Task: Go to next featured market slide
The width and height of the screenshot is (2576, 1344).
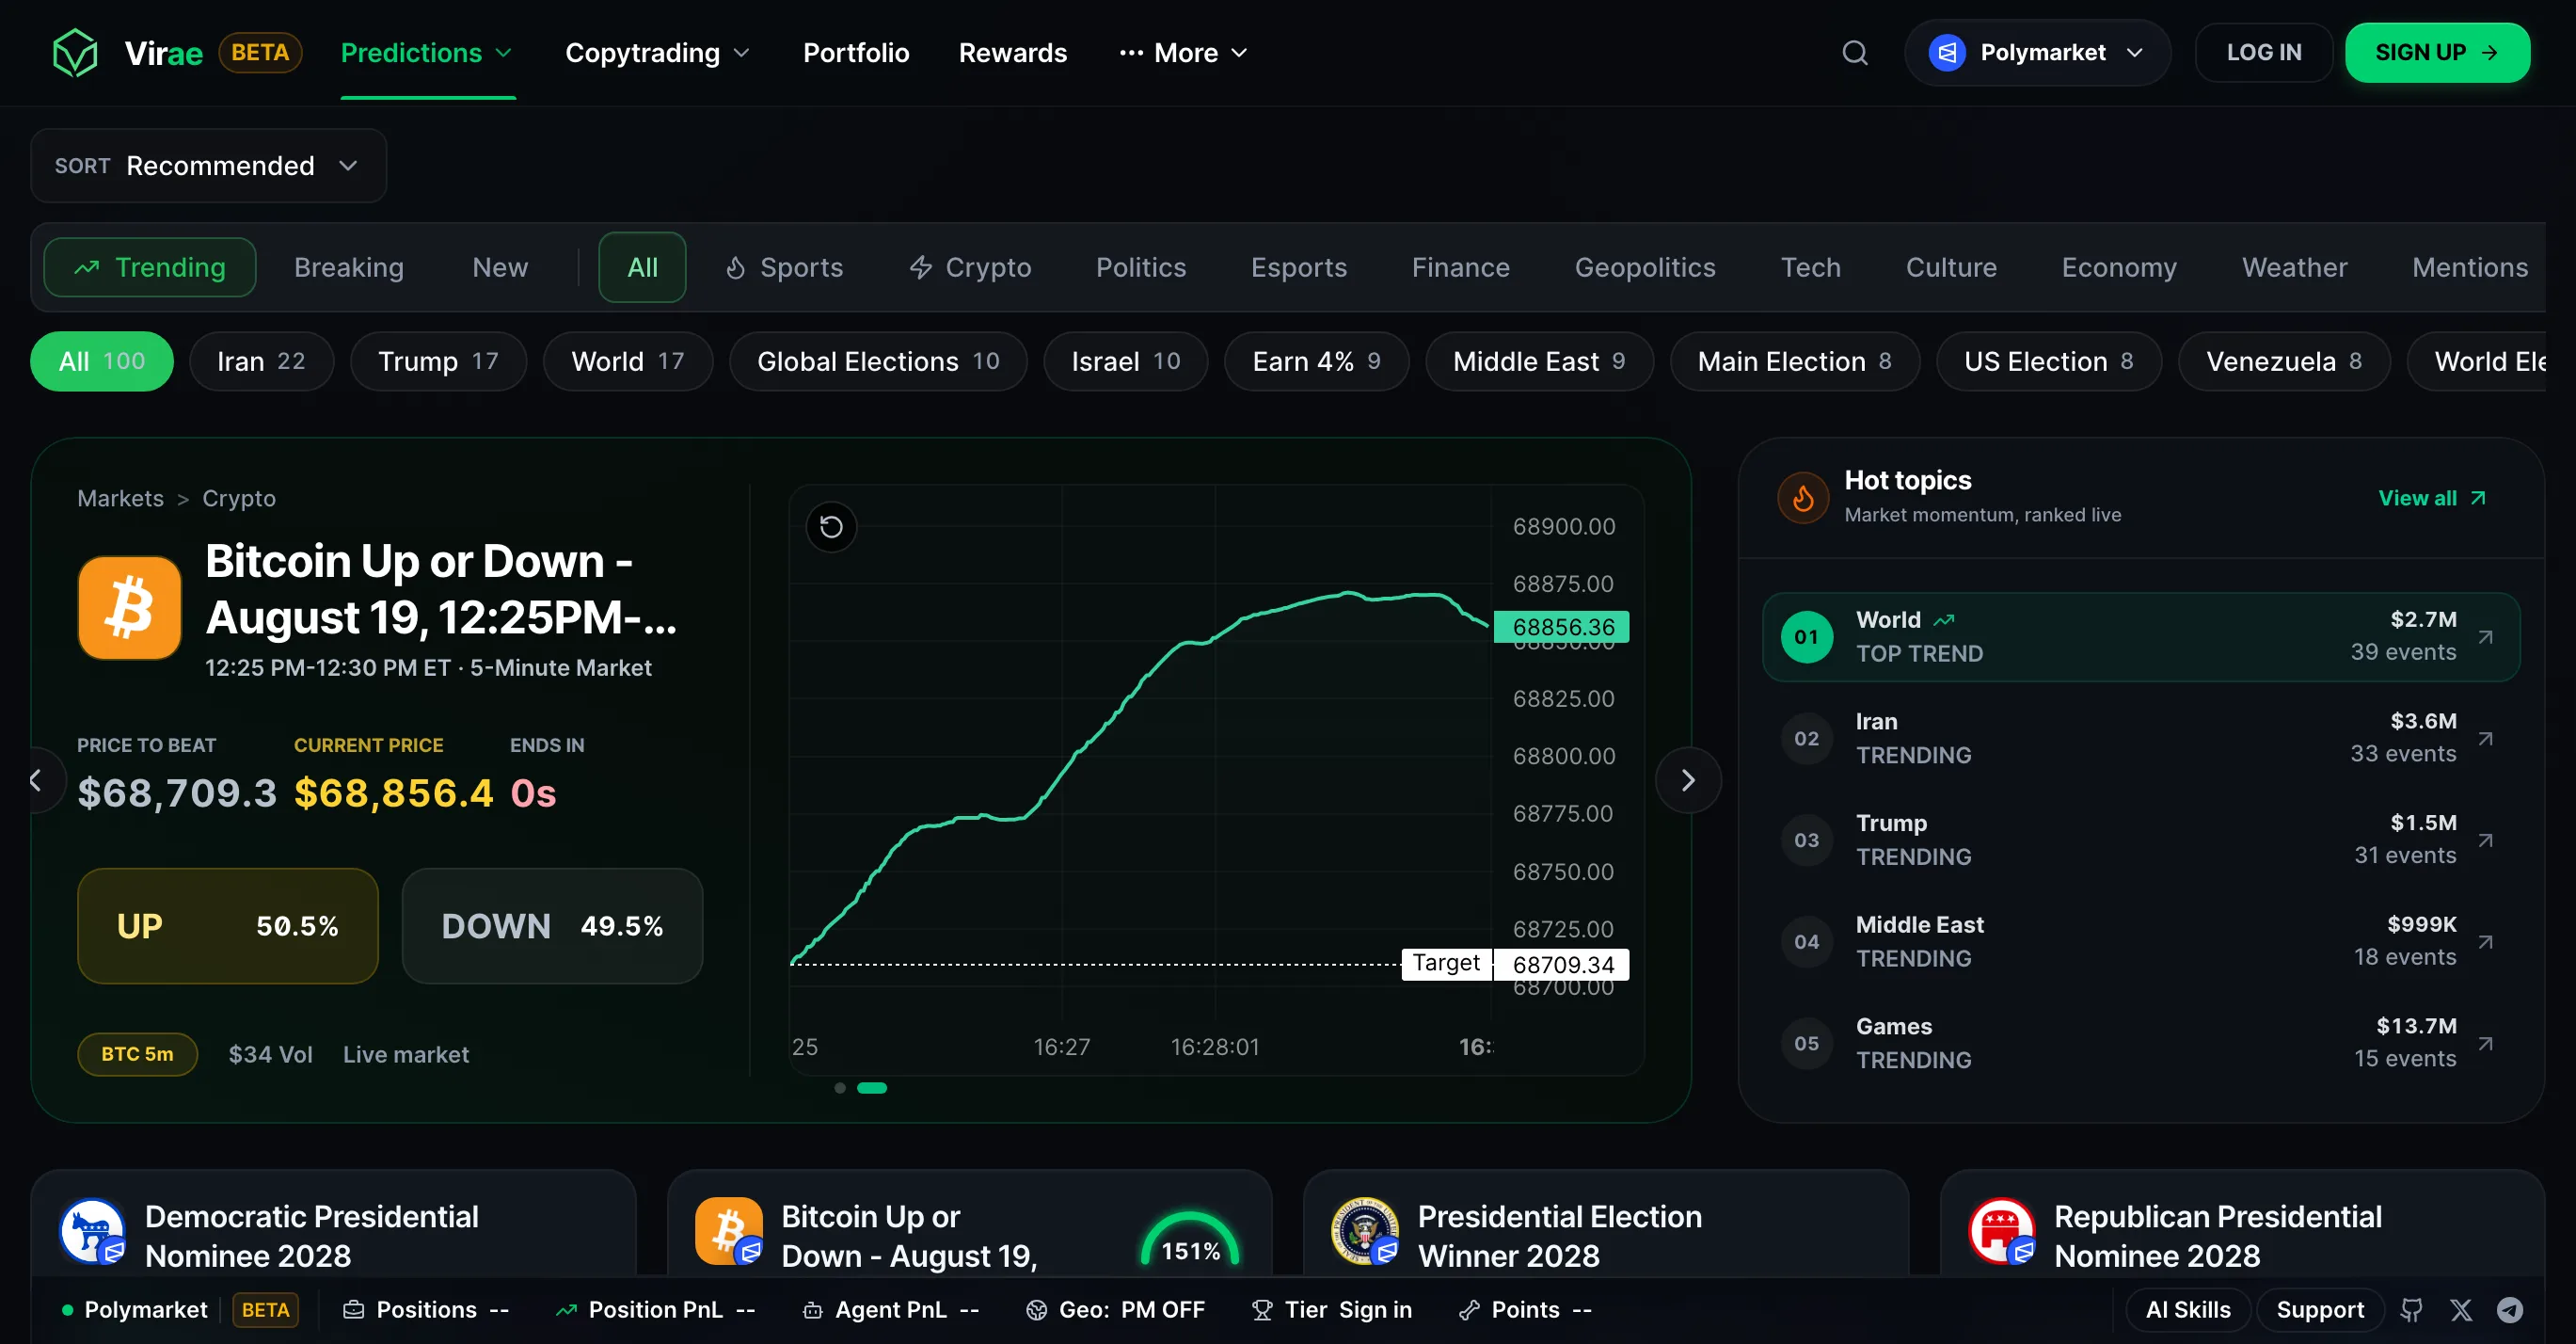Action: 1688,780
